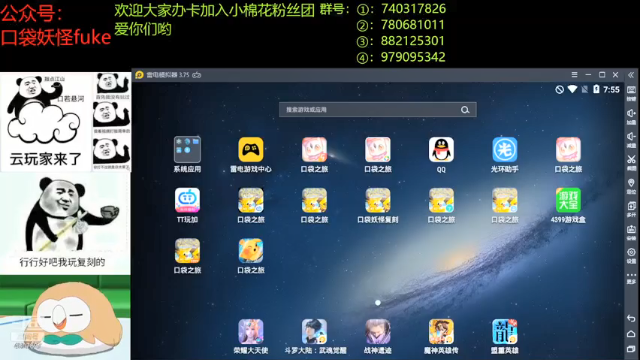Open 口袋之旅 icon immediately right of 口袋妖怪复刻
Image resolution: width=640 pixels, height=360 pixels.
point(441,200)
